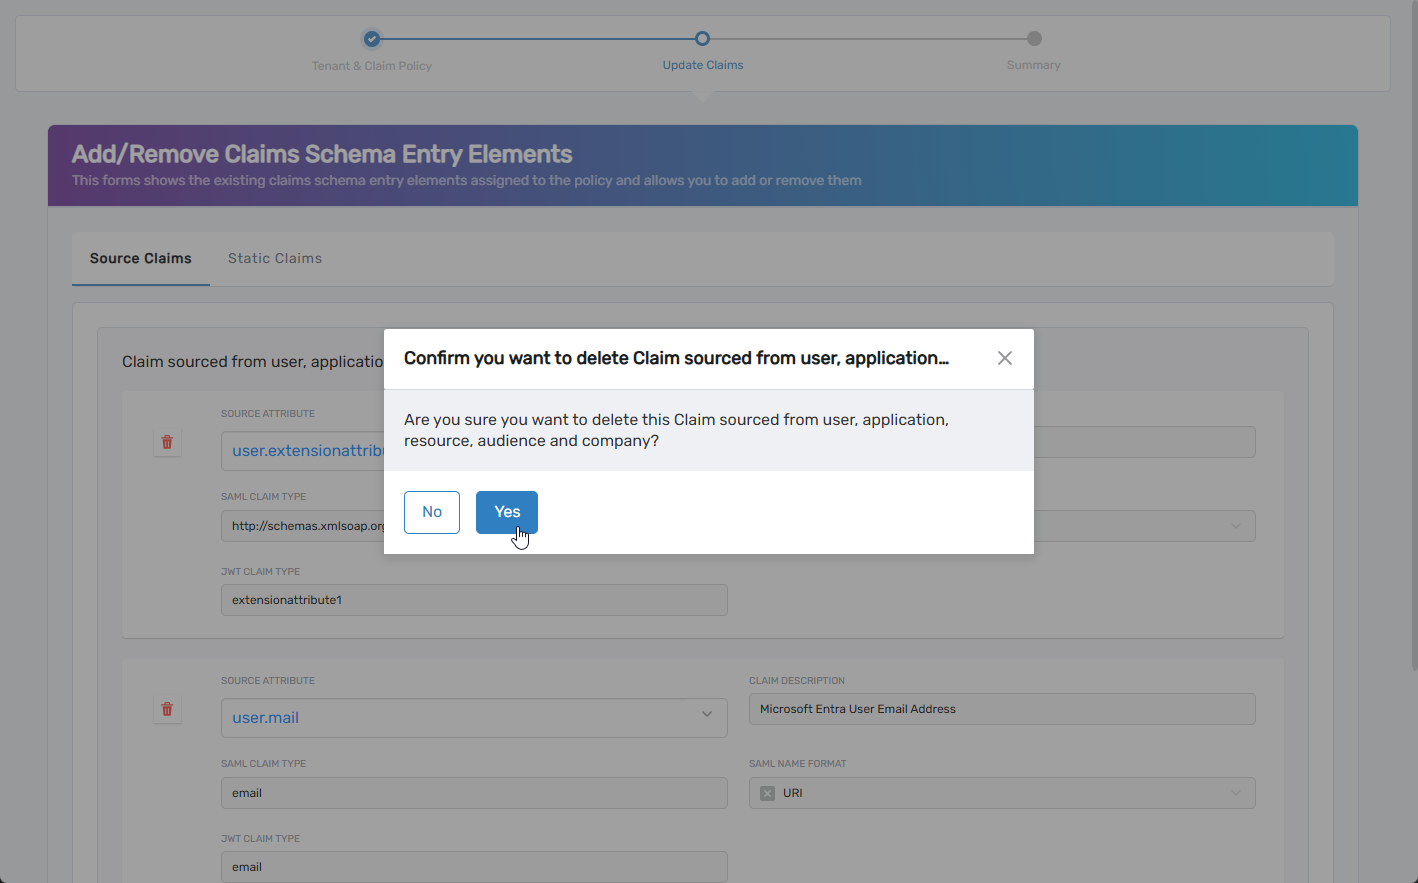Click the Update Claims progress step label
This screenshot has width=1418, height=883.
[703, 64]
